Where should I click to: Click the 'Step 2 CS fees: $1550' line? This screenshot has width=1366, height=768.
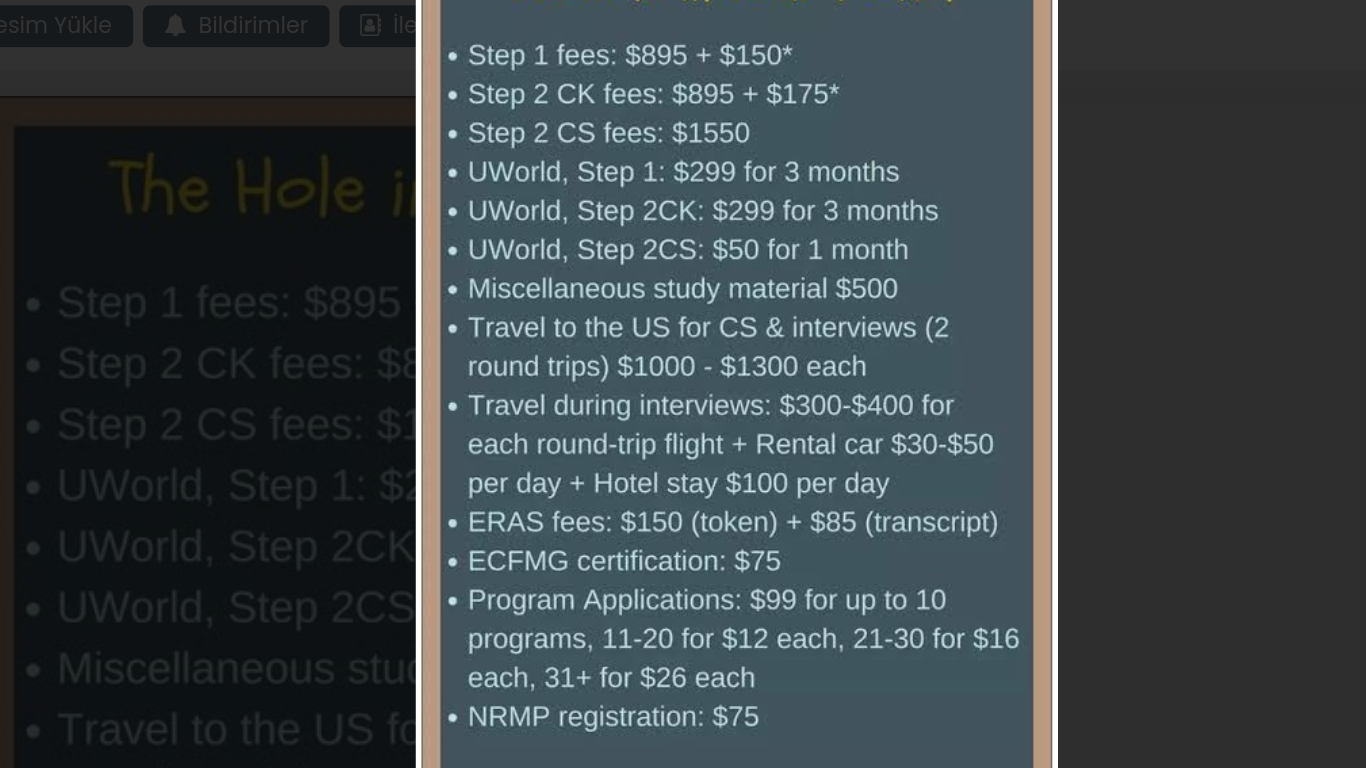click(x=608, y=134)
